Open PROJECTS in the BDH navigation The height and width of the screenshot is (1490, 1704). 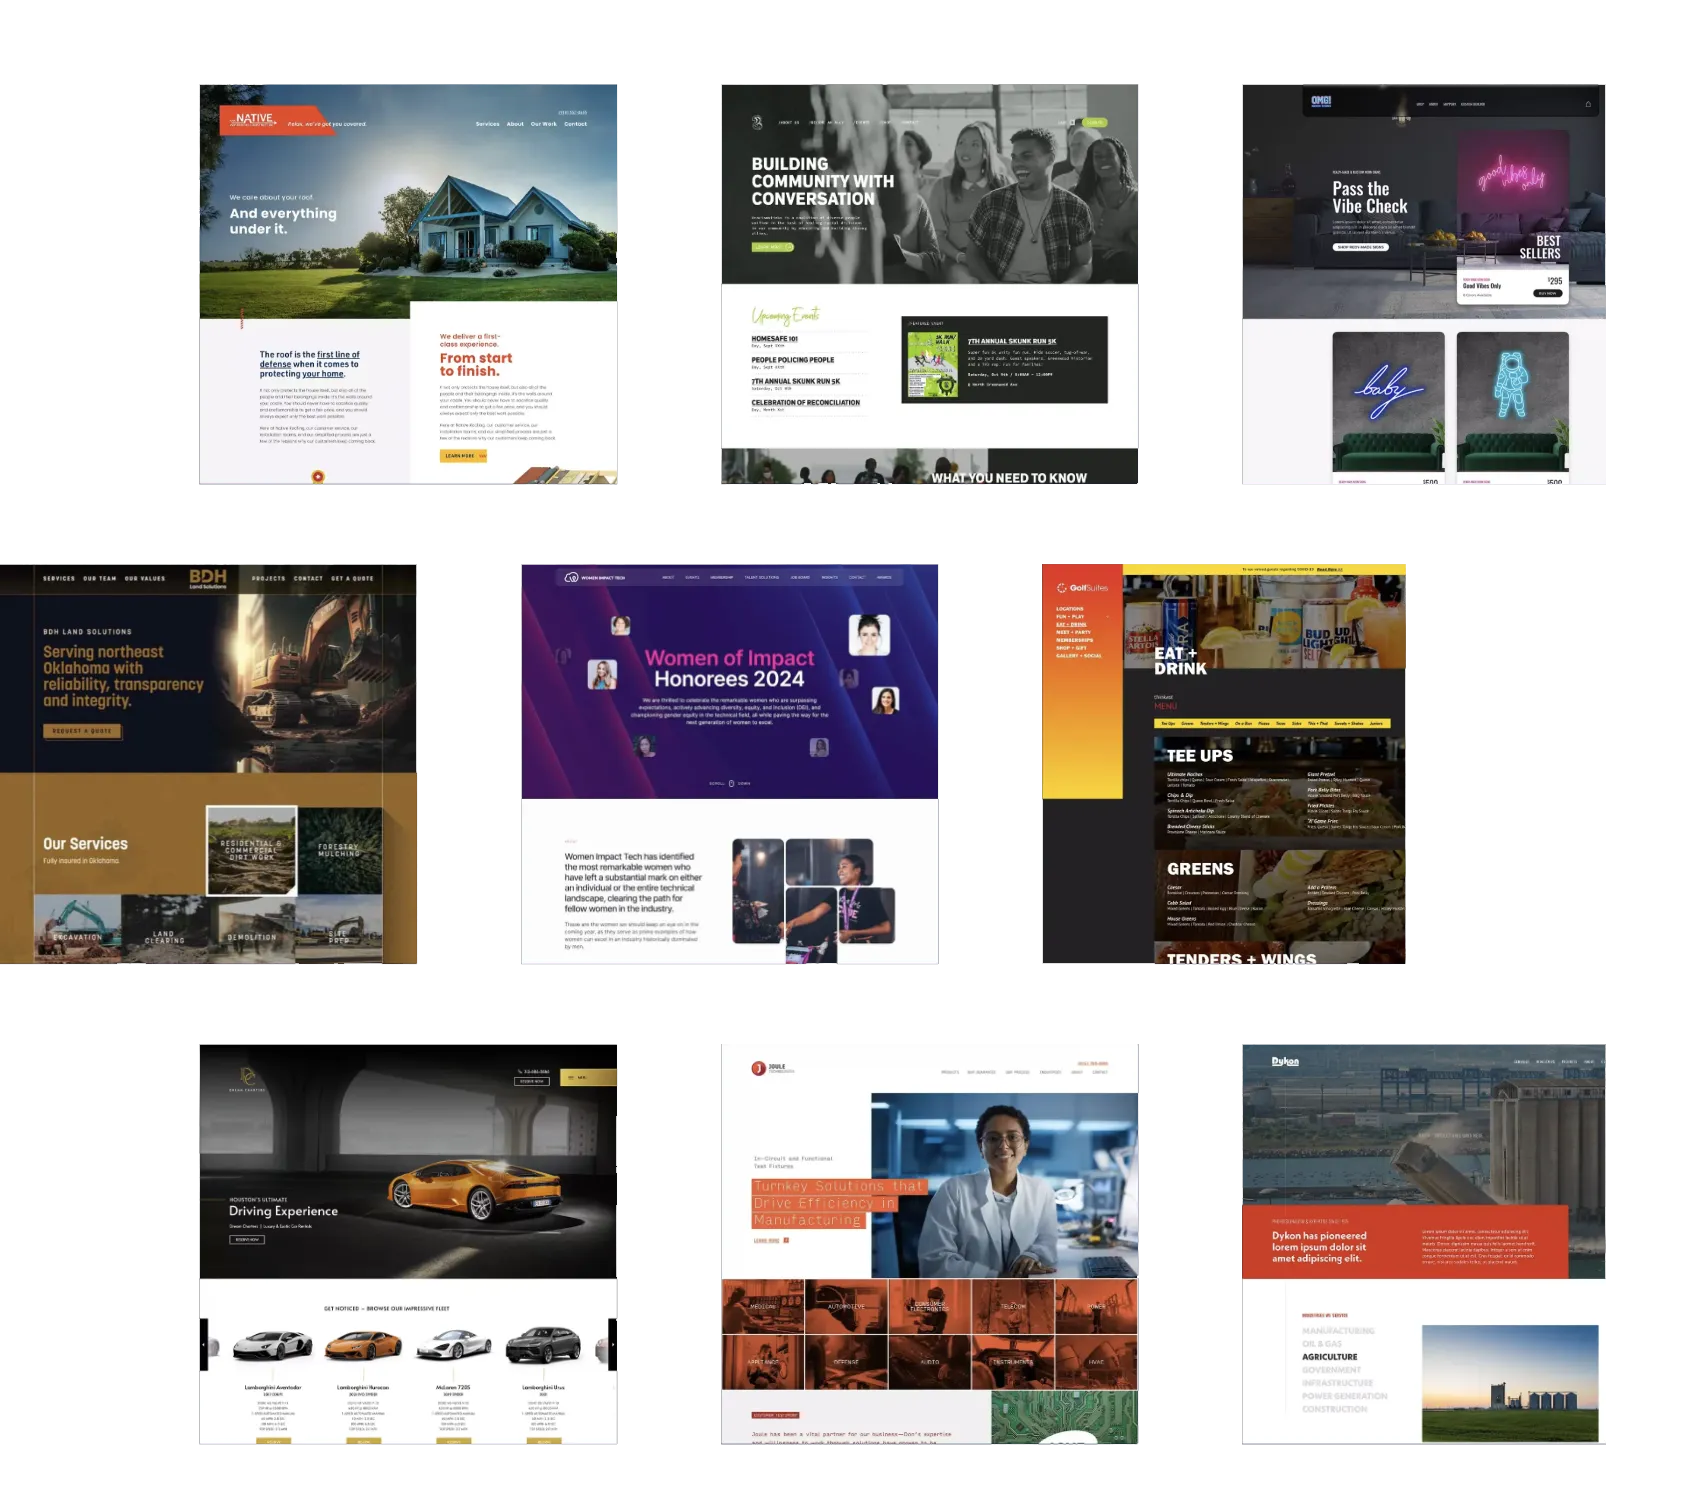268,578
